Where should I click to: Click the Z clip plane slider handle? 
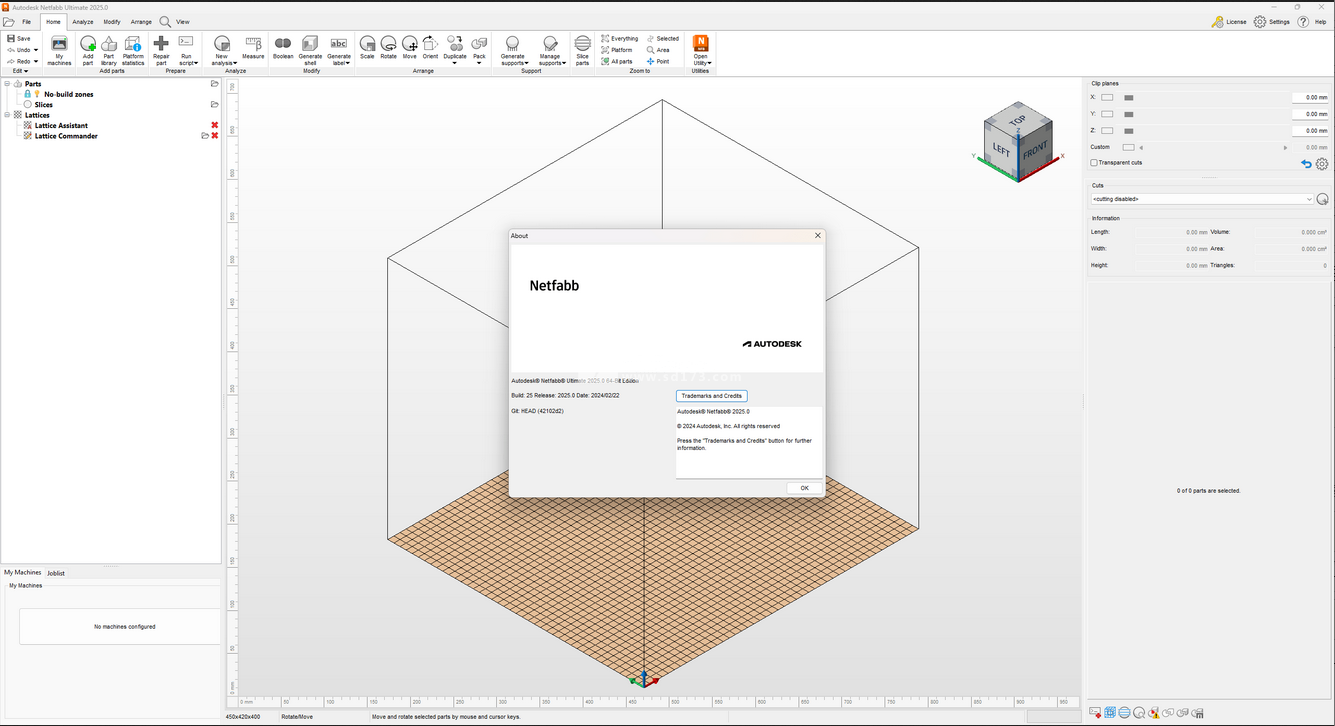[1129, 131]
